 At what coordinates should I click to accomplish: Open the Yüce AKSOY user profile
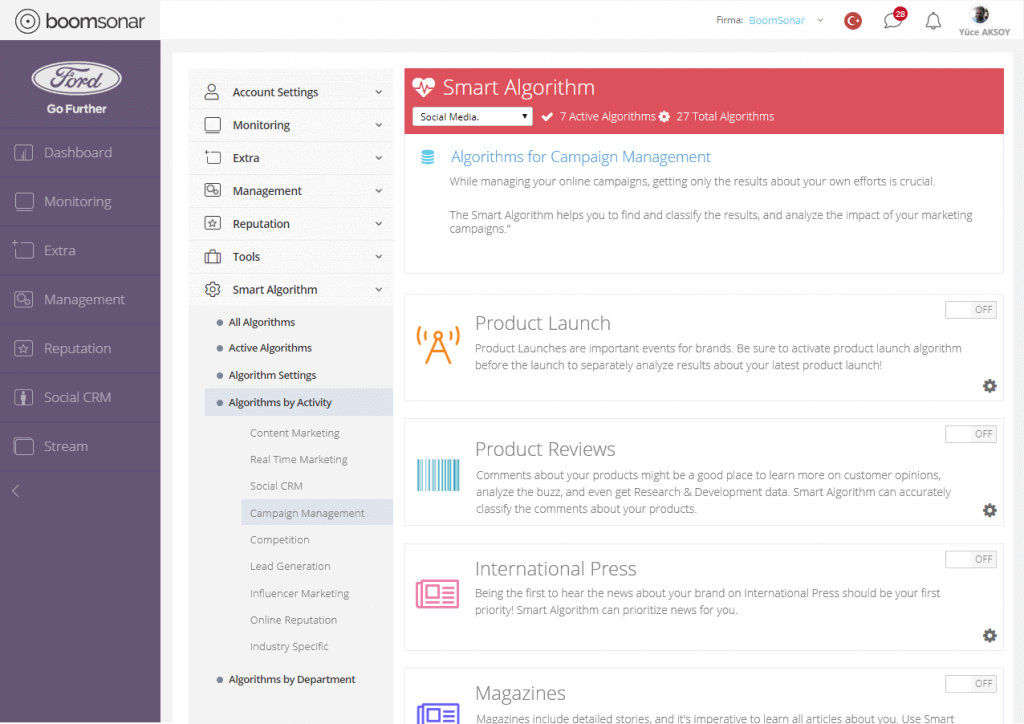pyautogui.click(x=984, y=21)
